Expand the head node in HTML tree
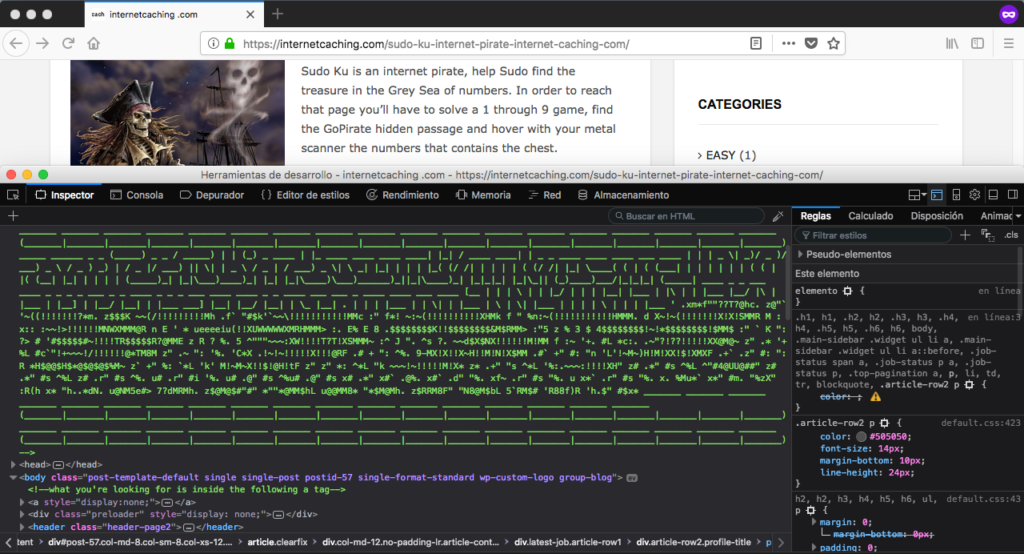The width and height of the screenshot is (1024, 554). click(13, 464)
